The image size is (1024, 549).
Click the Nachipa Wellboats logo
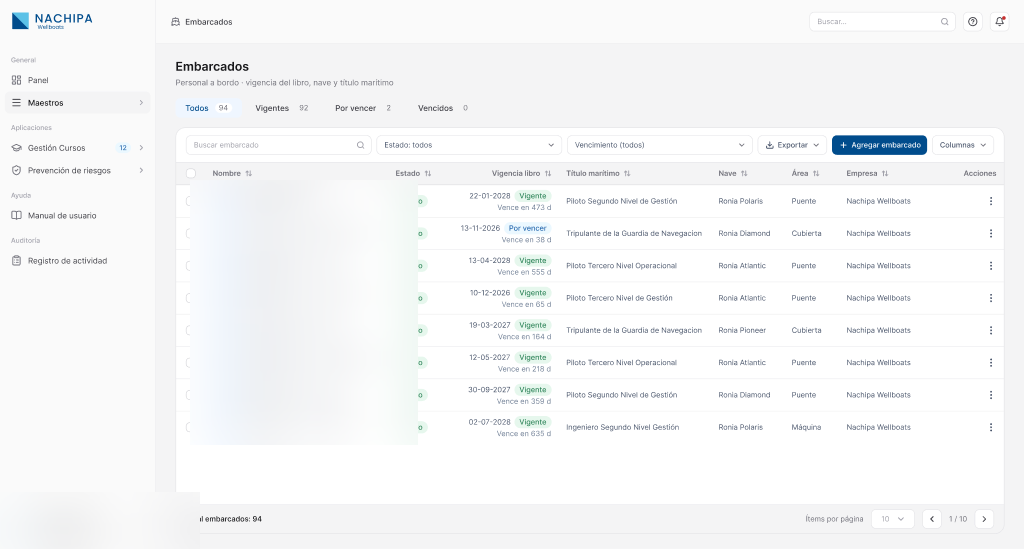52,21
